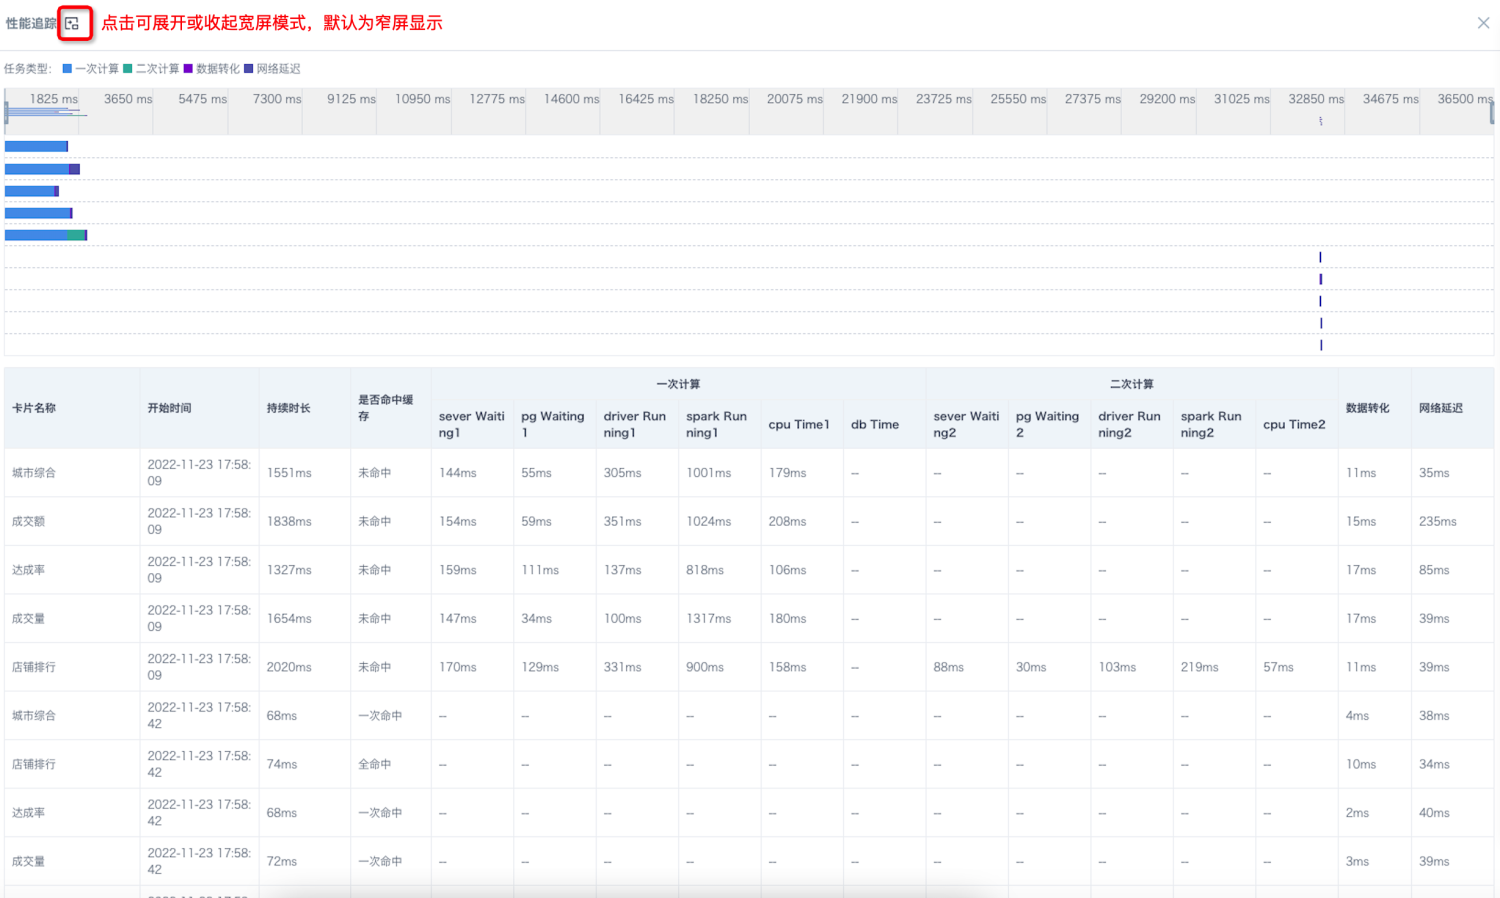
Task: Click the 36500 ms timeline tick
Action: (x=1465, y=99)
